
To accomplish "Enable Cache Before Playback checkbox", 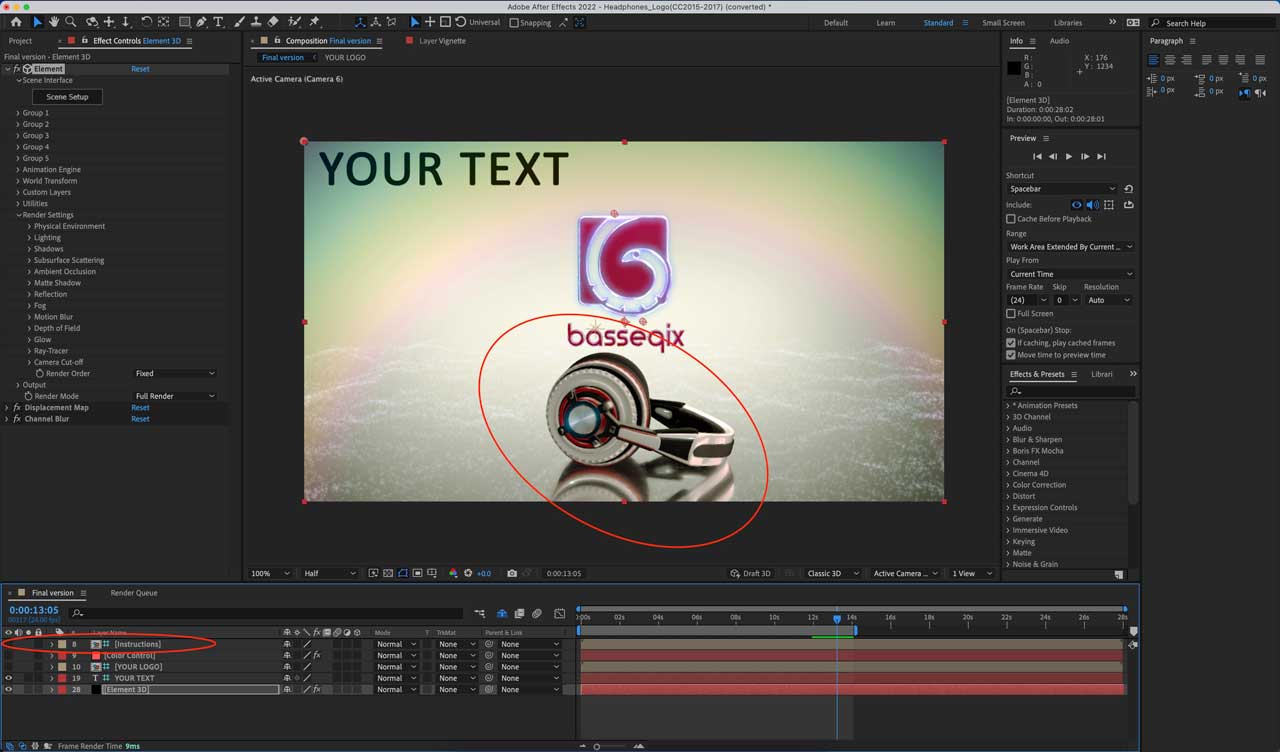I will (1011, 219).
